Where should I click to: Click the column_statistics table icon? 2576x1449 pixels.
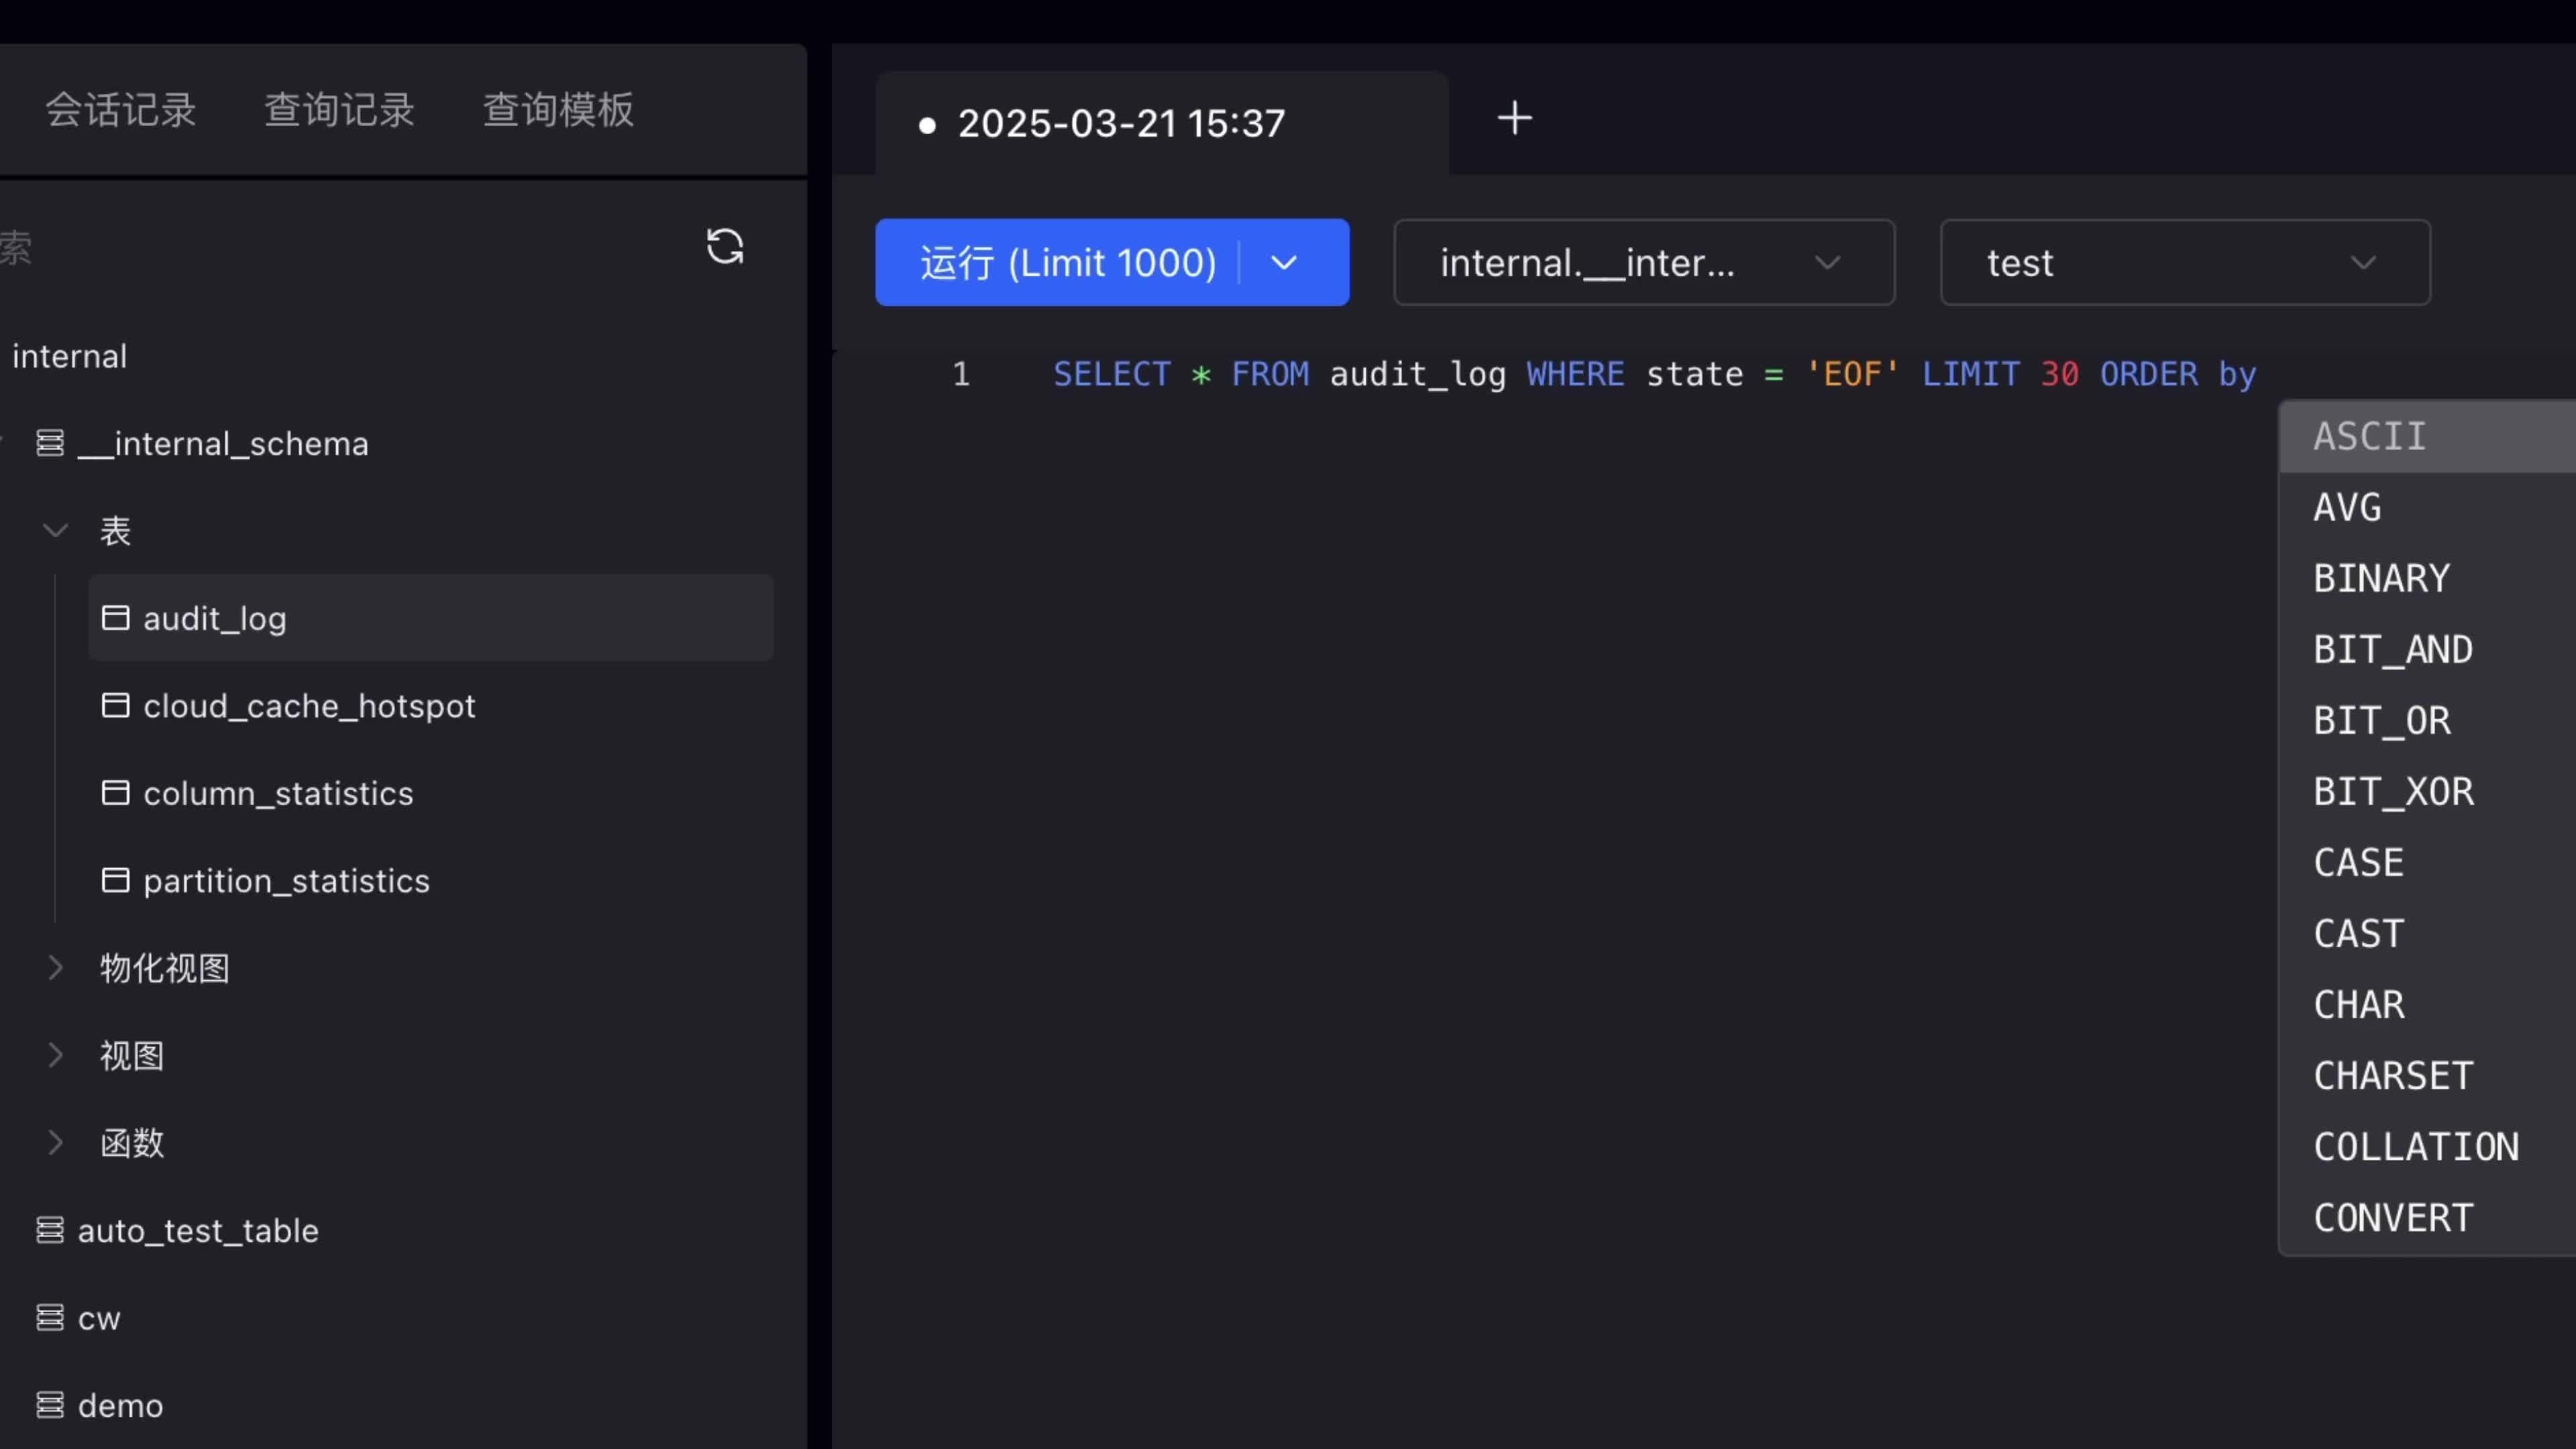(116, 793)
